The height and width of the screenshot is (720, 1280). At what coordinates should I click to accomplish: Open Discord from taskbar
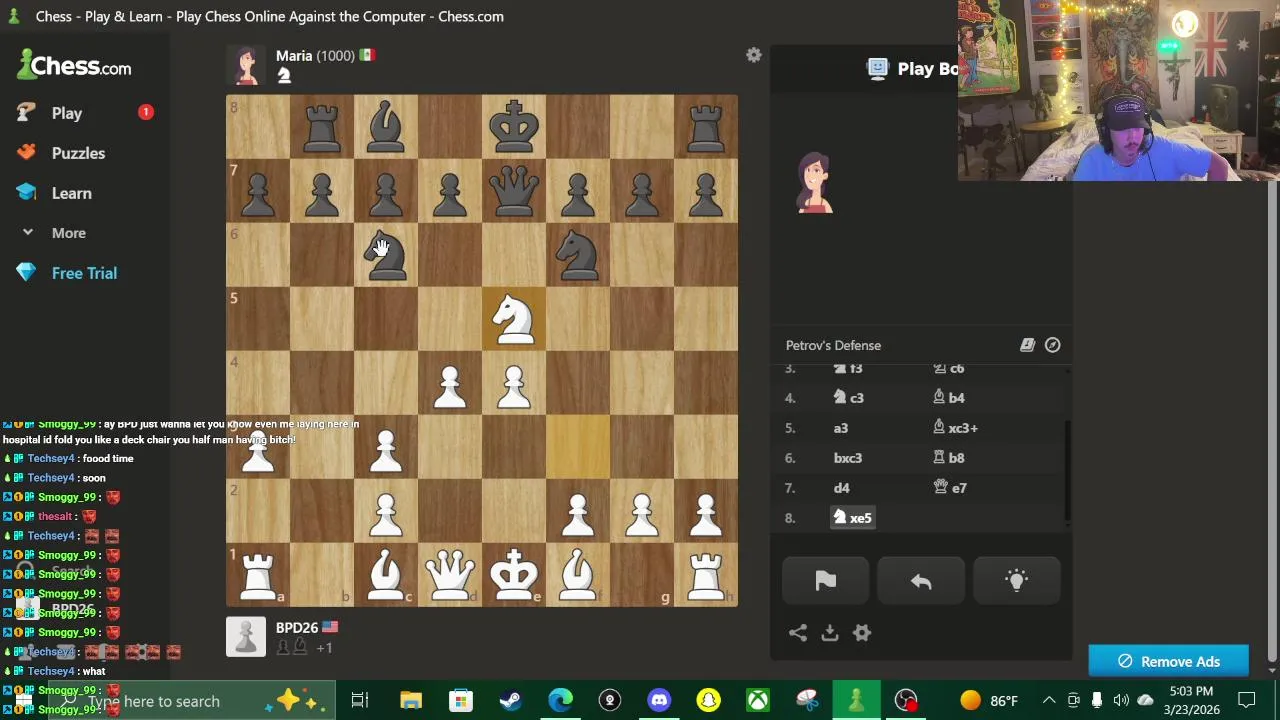[659, 700]
